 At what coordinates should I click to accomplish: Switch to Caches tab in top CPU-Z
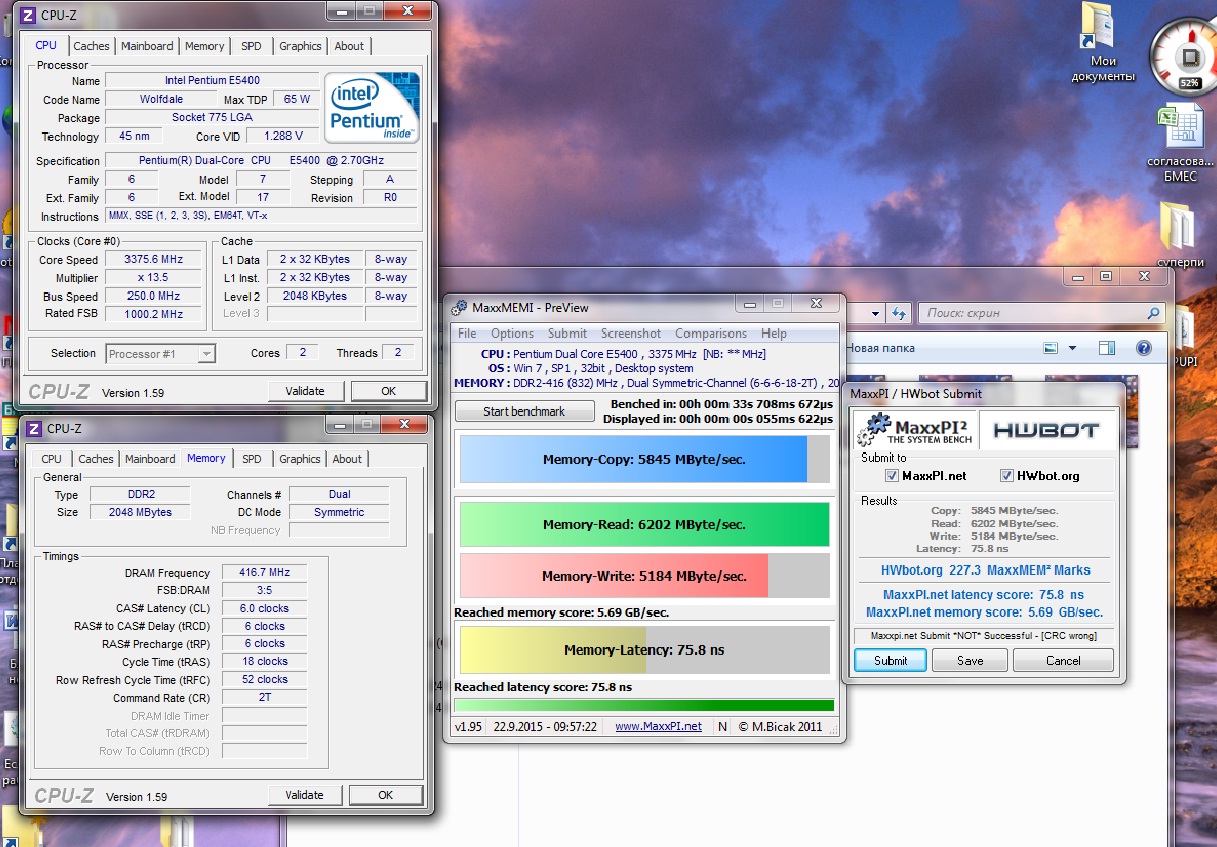point(91,46)
